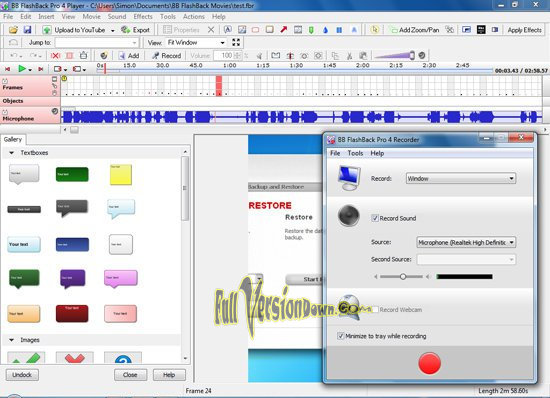Click the big red record button
The height and width of the screenshot is (398, 550).
pyautogui.click(x=429, y=363)
